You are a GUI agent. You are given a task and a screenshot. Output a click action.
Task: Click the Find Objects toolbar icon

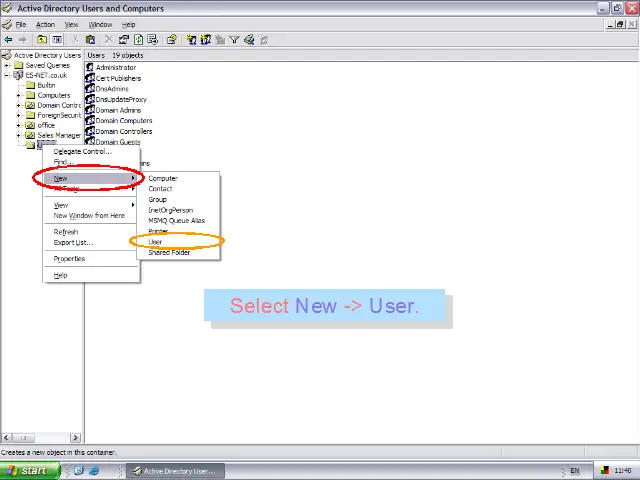249,40
